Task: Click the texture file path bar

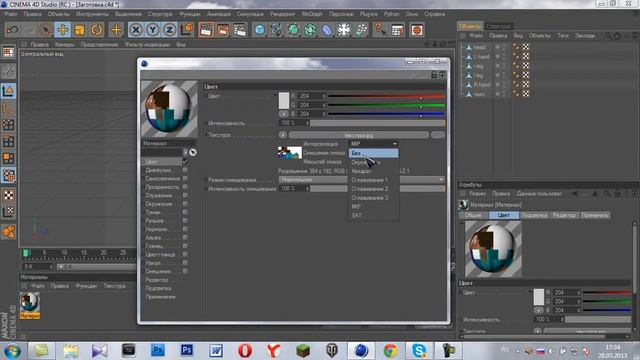Action: click(x=359, y=135)
